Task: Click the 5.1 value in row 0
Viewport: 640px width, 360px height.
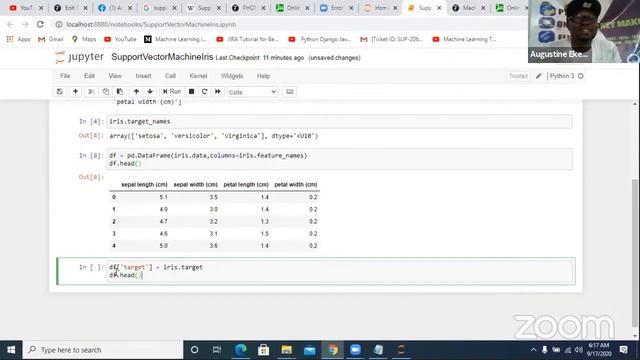Action: 164,197
